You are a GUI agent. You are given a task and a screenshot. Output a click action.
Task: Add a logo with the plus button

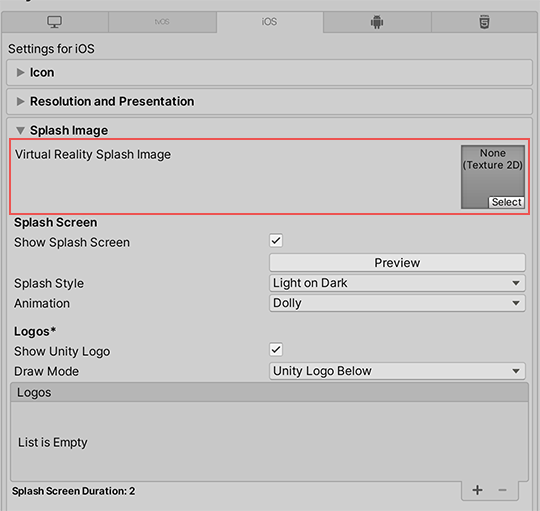click(x=477, y=490)
